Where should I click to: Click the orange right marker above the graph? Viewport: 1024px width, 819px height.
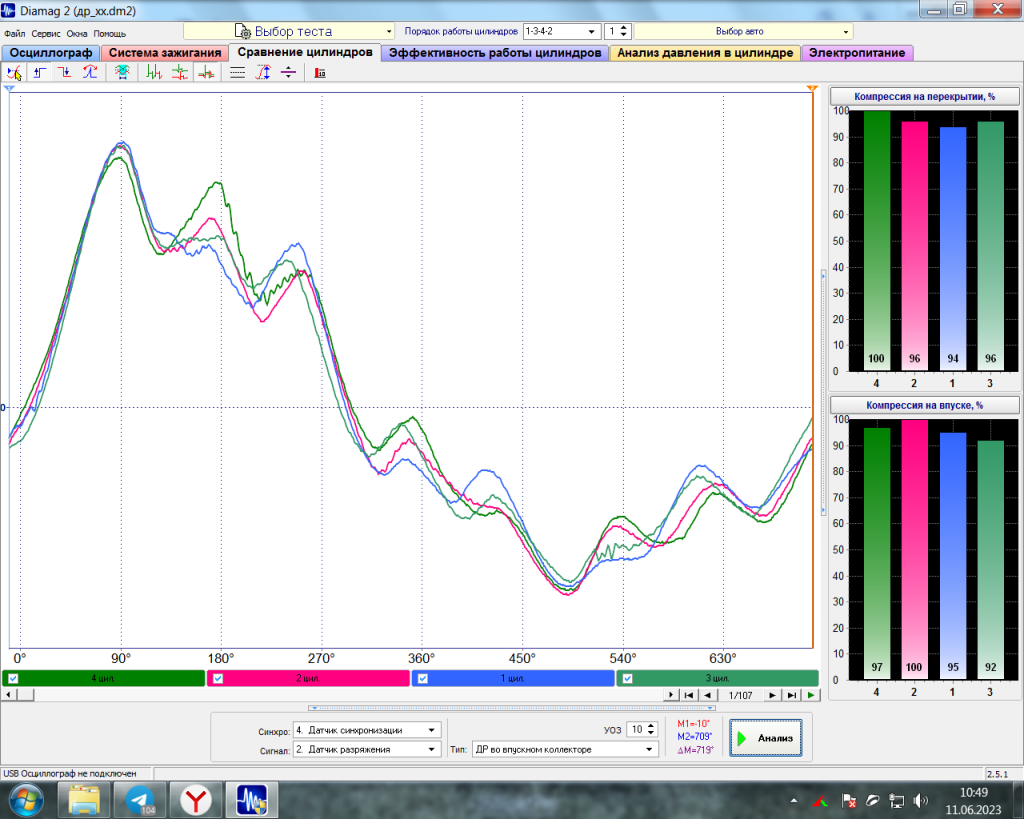click(x=812, y=88)
